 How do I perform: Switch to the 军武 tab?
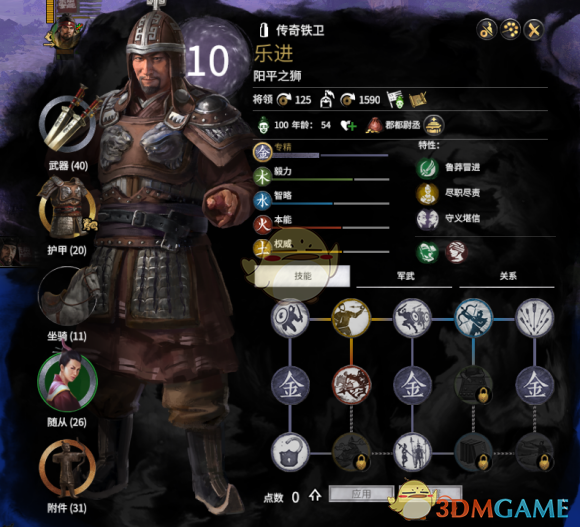pyautogui.click(x=405, y=276)
